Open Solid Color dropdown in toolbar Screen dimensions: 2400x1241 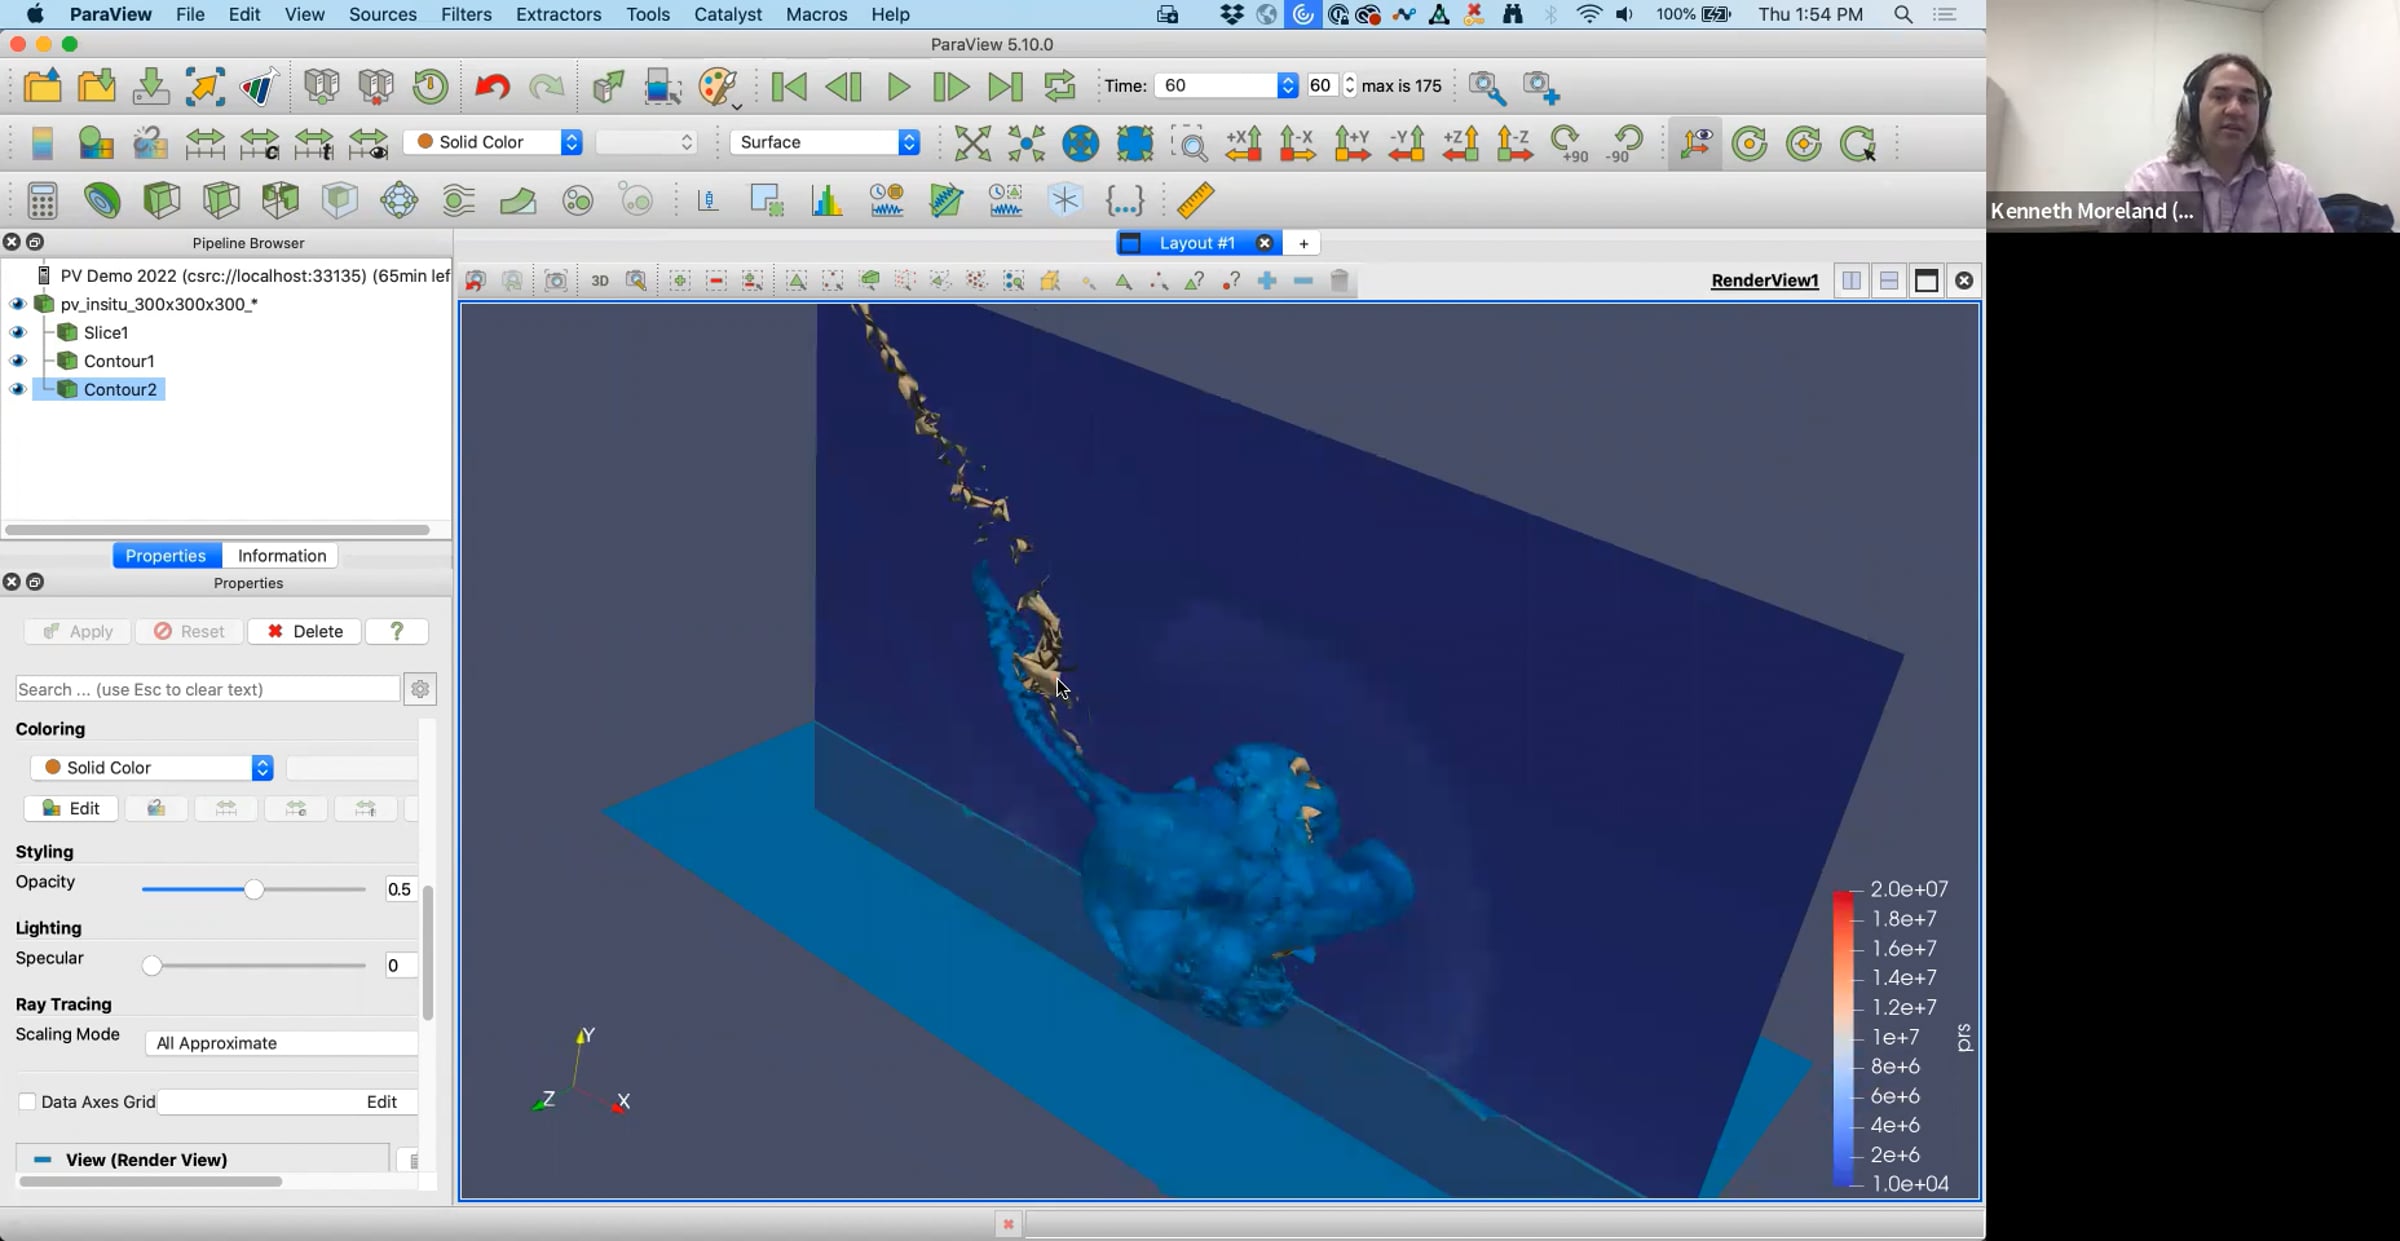point(493,142)
